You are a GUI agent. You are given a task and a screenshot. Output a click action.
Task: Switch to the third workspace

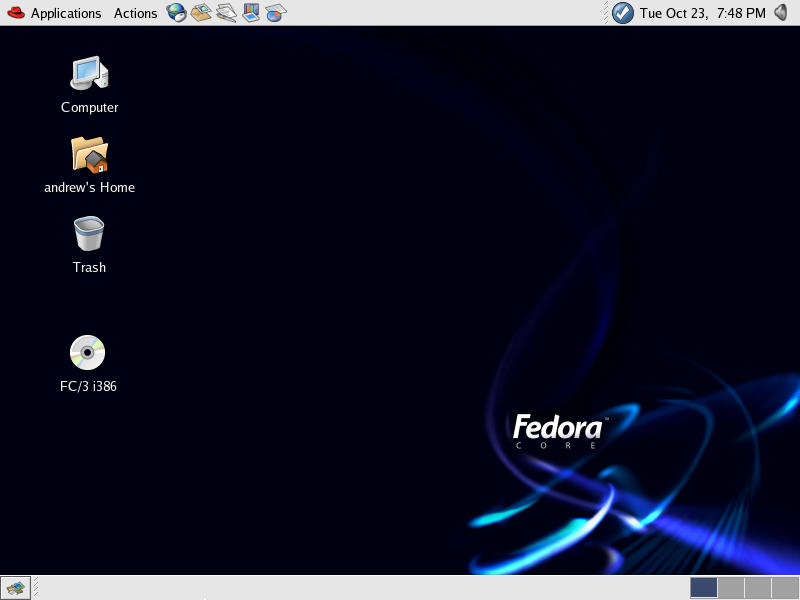coord(758,588)
